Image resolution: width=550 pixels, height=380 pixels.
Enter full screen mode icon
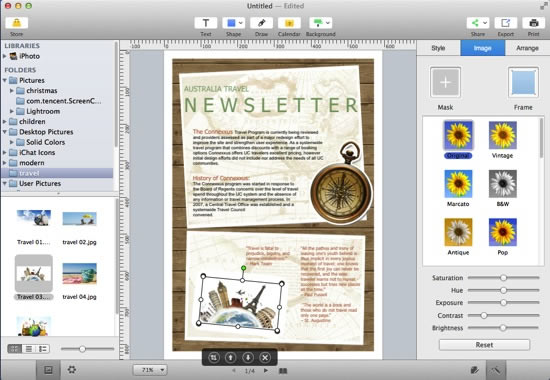[544, 6]
